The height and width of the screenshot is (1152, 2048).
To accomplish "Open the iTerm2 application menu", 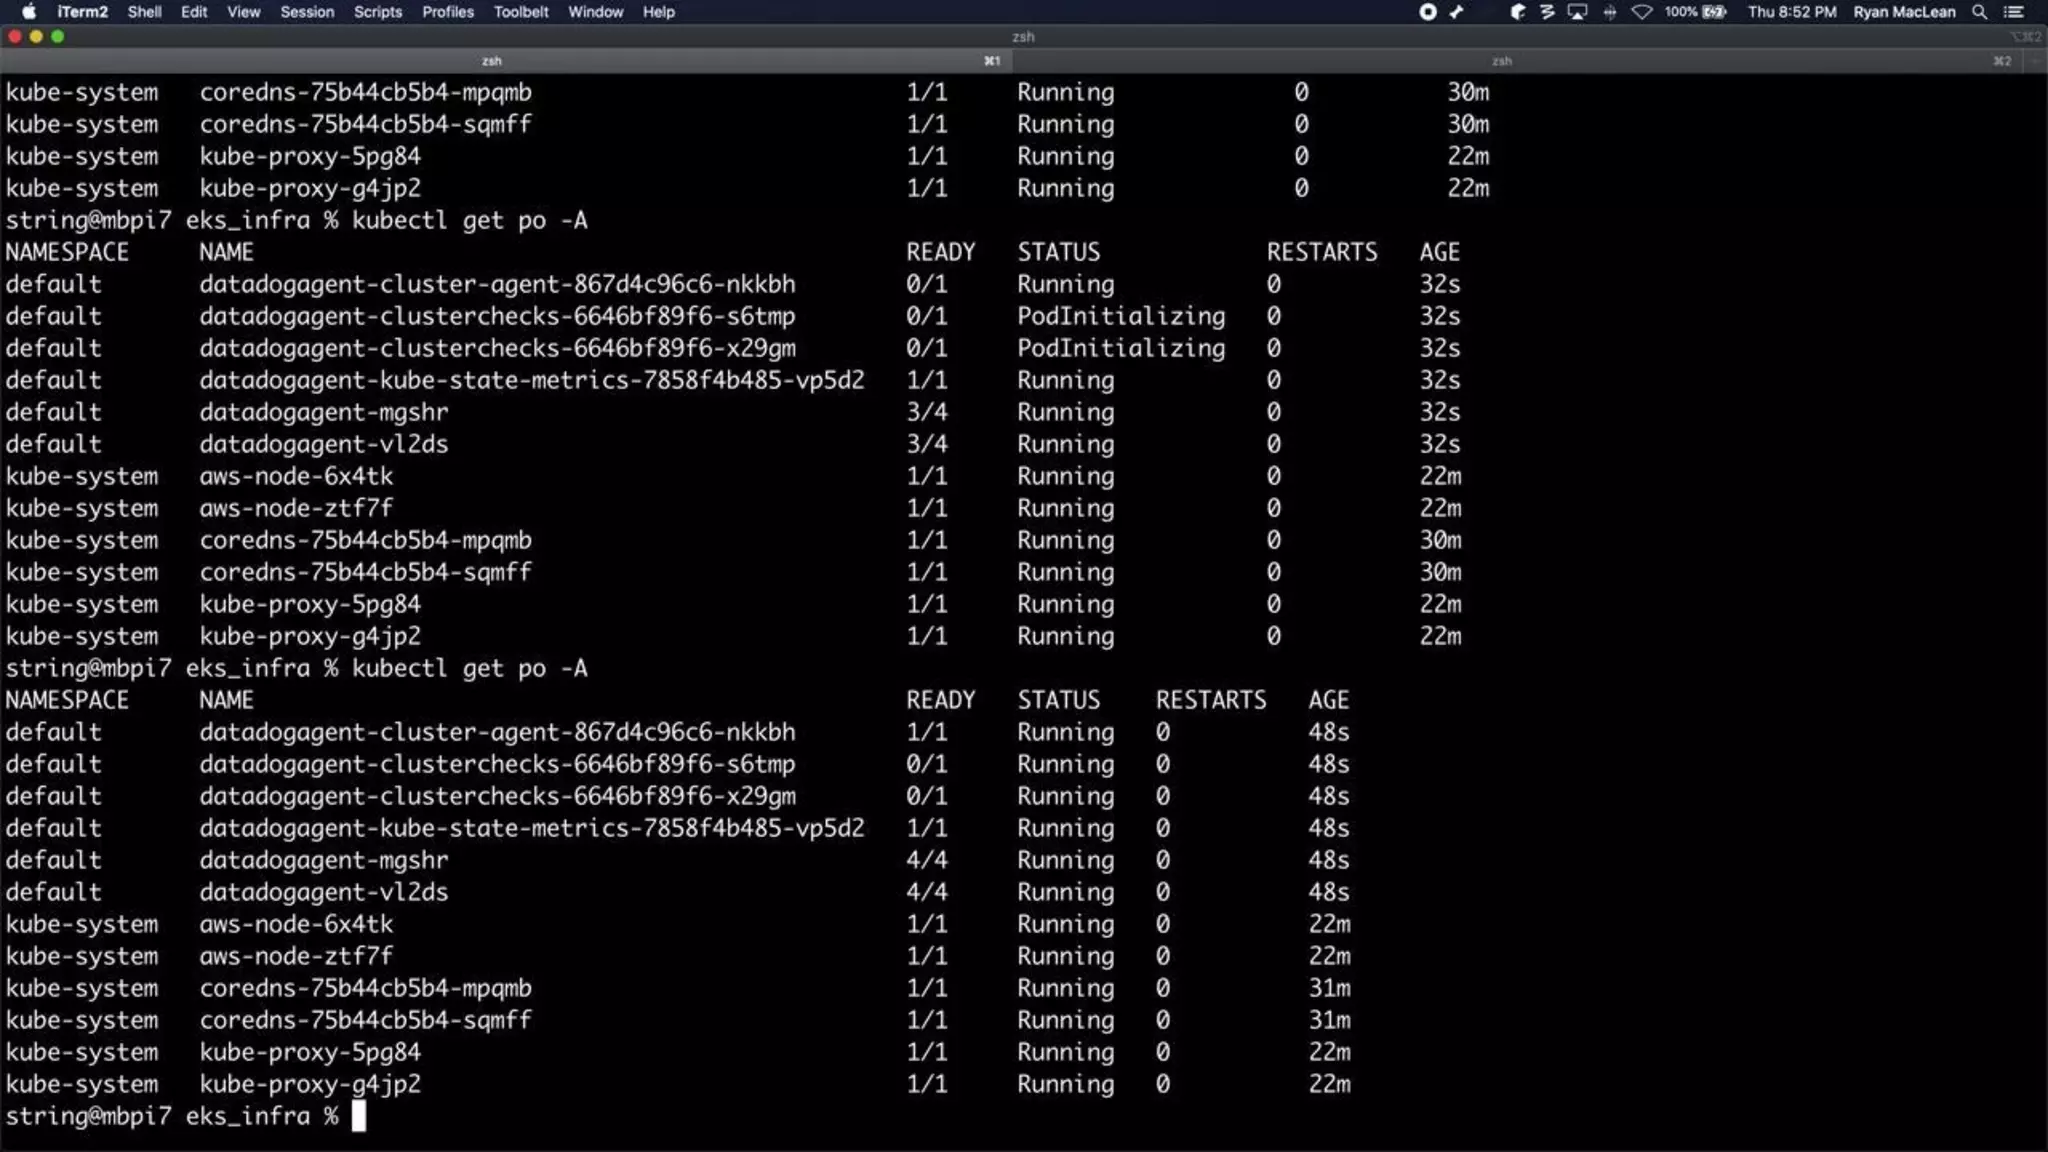I will [x=82, y=12].
